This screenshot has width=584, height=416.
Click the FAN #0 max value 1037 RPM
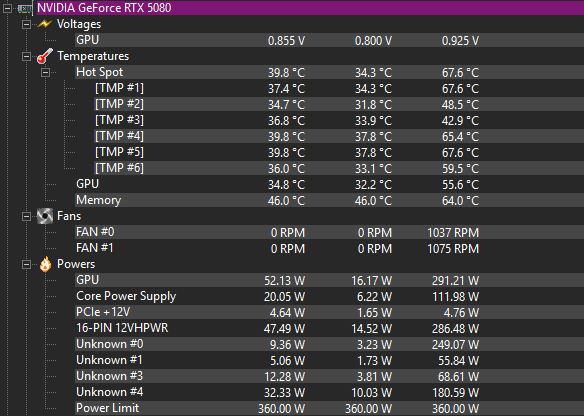tap(453, 233)
